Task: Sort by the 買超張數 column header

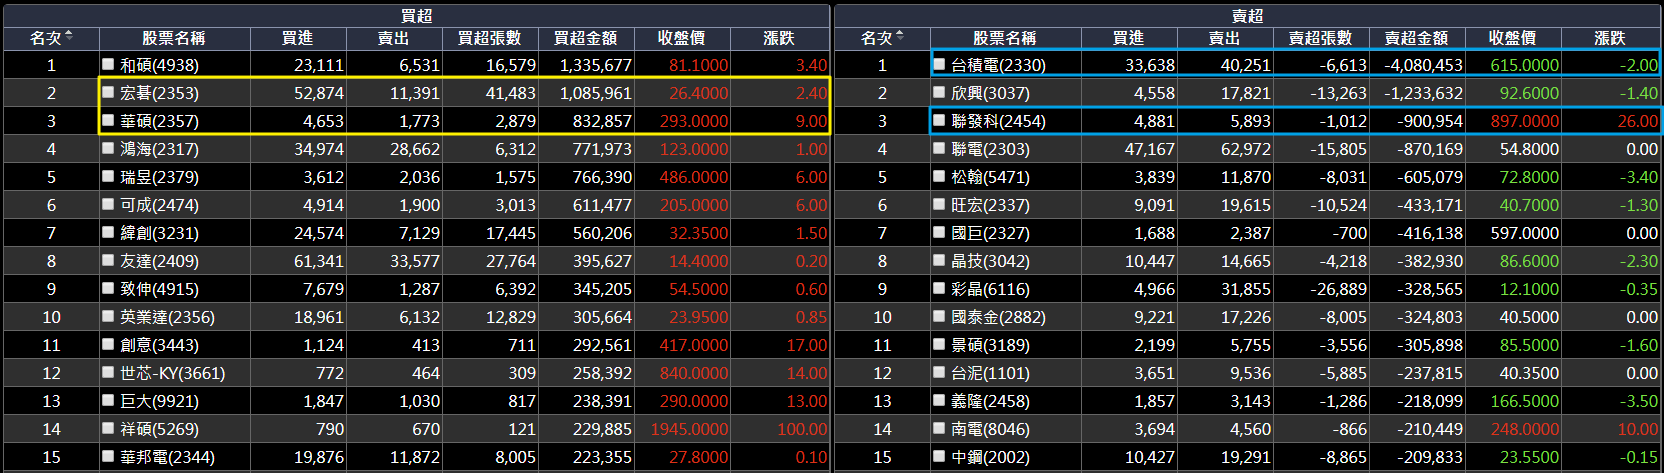Action: [490, 38]
